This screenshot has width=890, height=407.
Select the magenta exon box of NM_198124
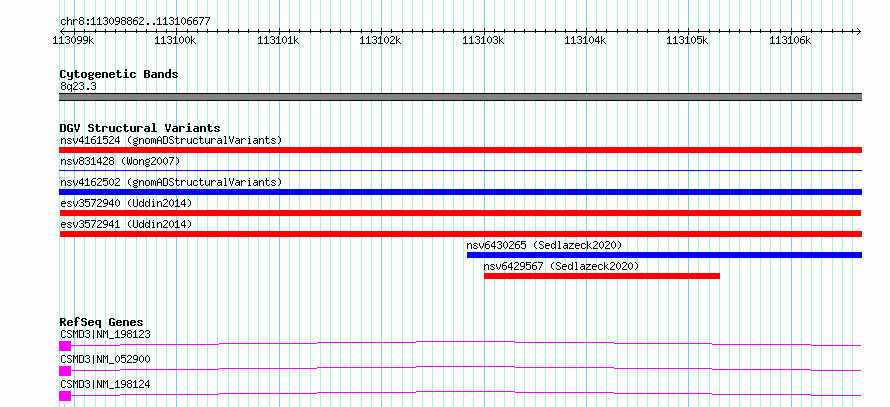pyautogui.click(x=65, y=396)
